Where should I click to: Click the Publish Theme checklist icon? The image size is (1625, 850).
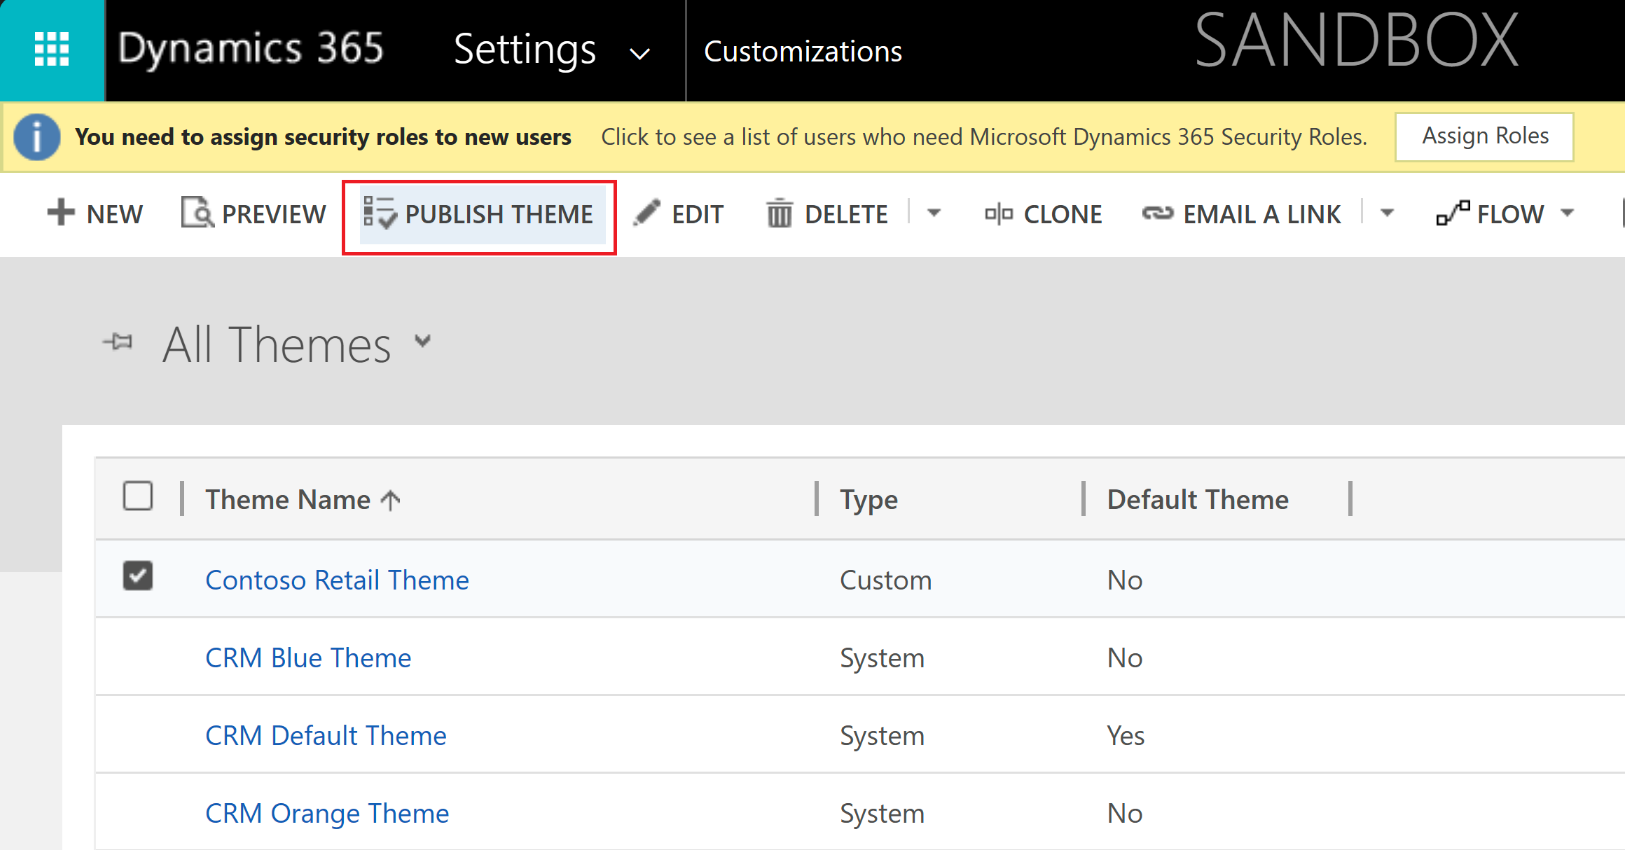pos(379,212)
